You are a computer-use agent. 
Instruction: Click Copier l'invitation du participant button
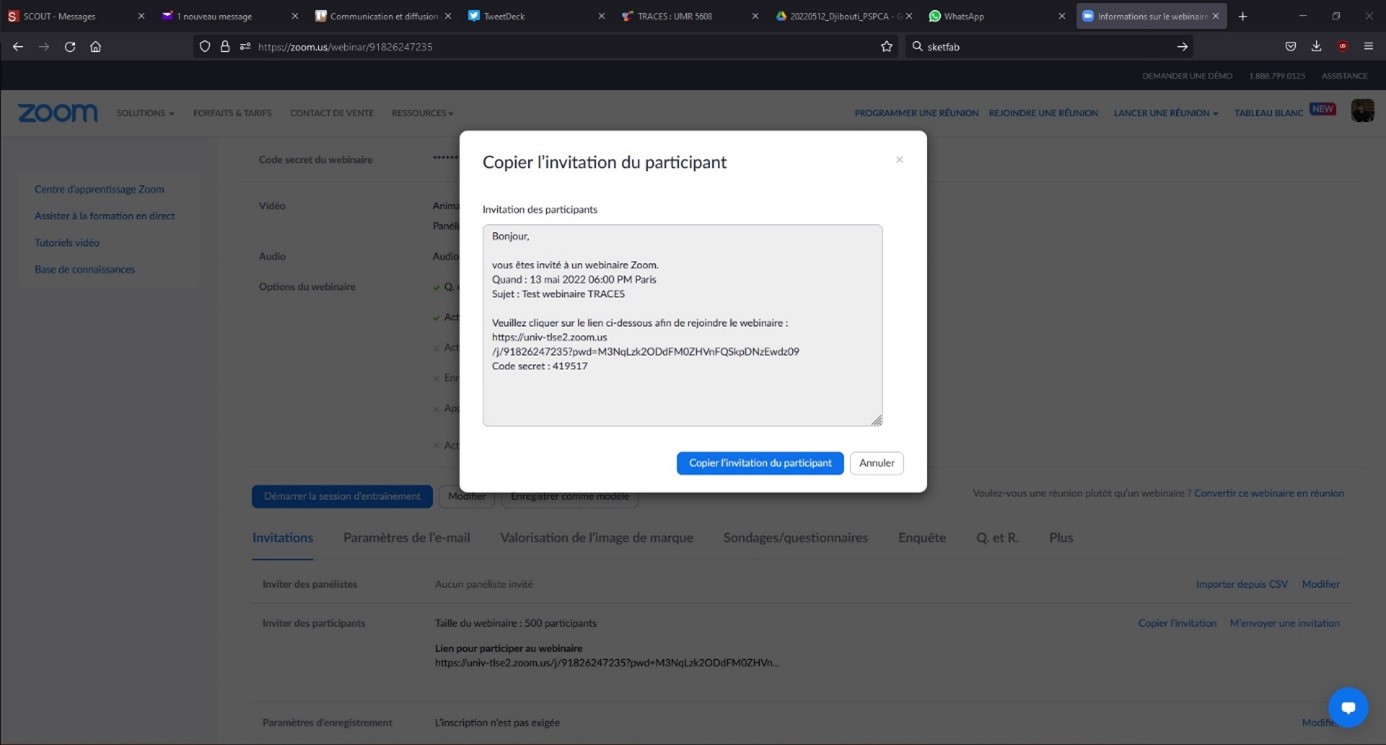pos(760,463)
